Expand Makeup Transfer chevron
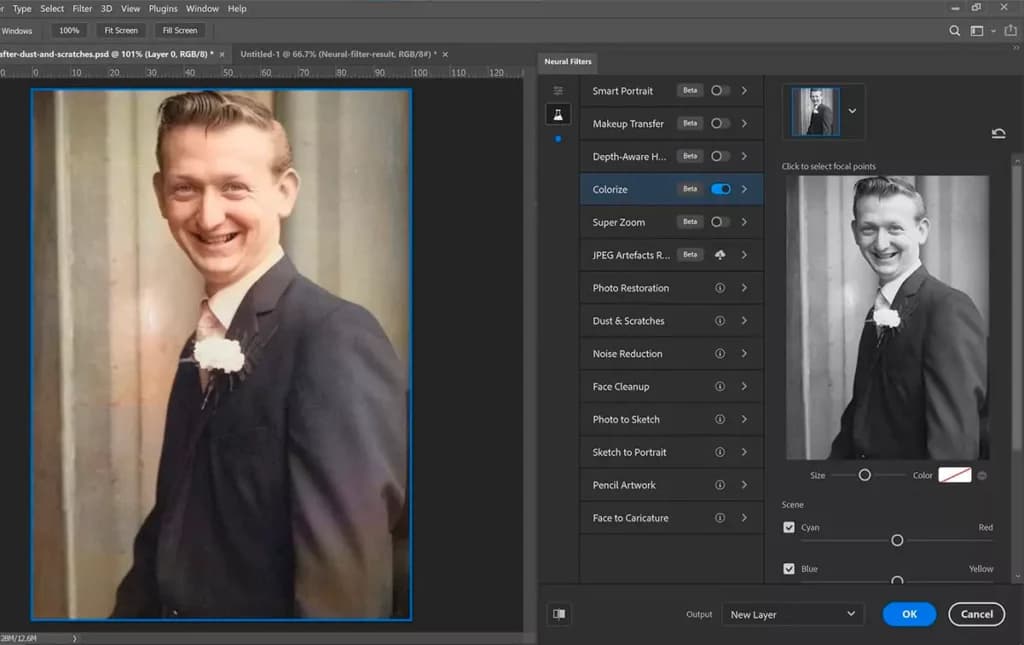 744,123
